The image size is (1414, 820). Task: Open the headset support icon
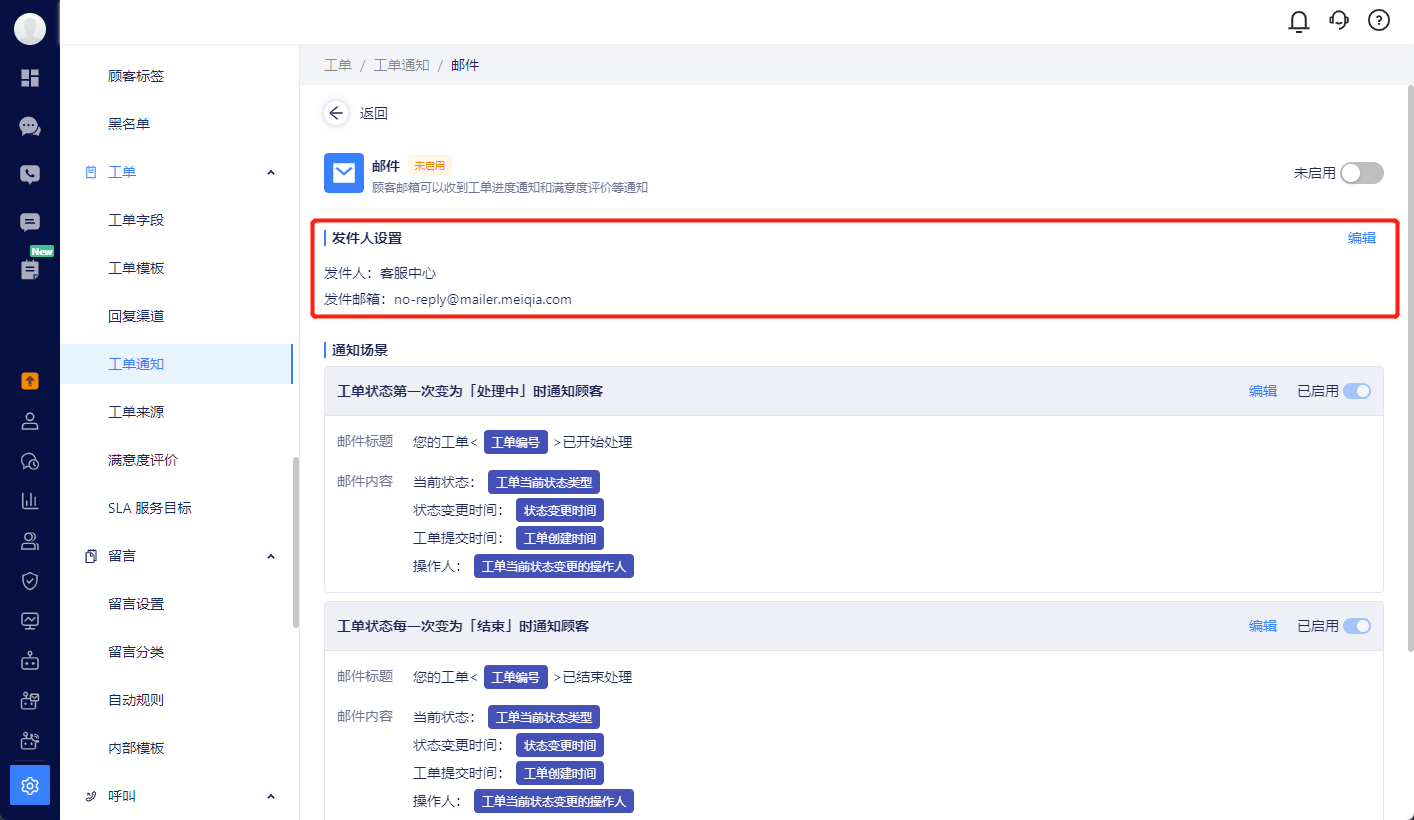1339,20
